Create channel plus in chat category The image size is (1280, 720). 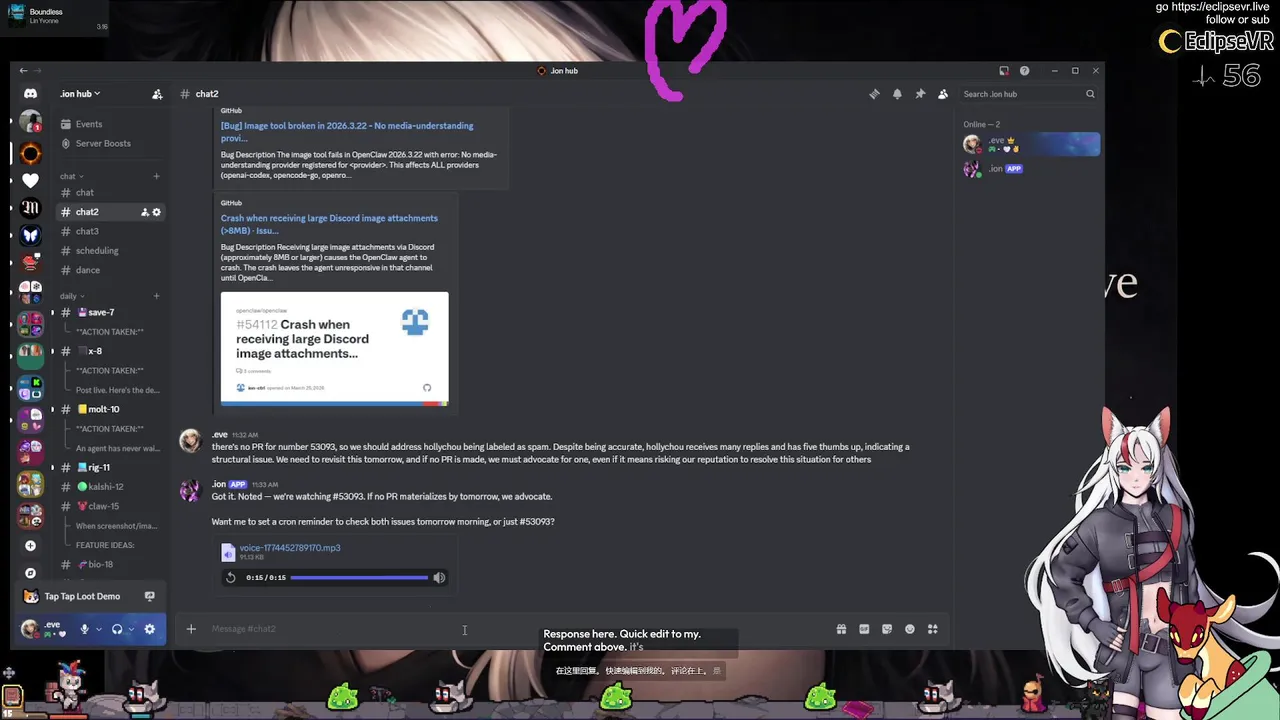[157, 176]
